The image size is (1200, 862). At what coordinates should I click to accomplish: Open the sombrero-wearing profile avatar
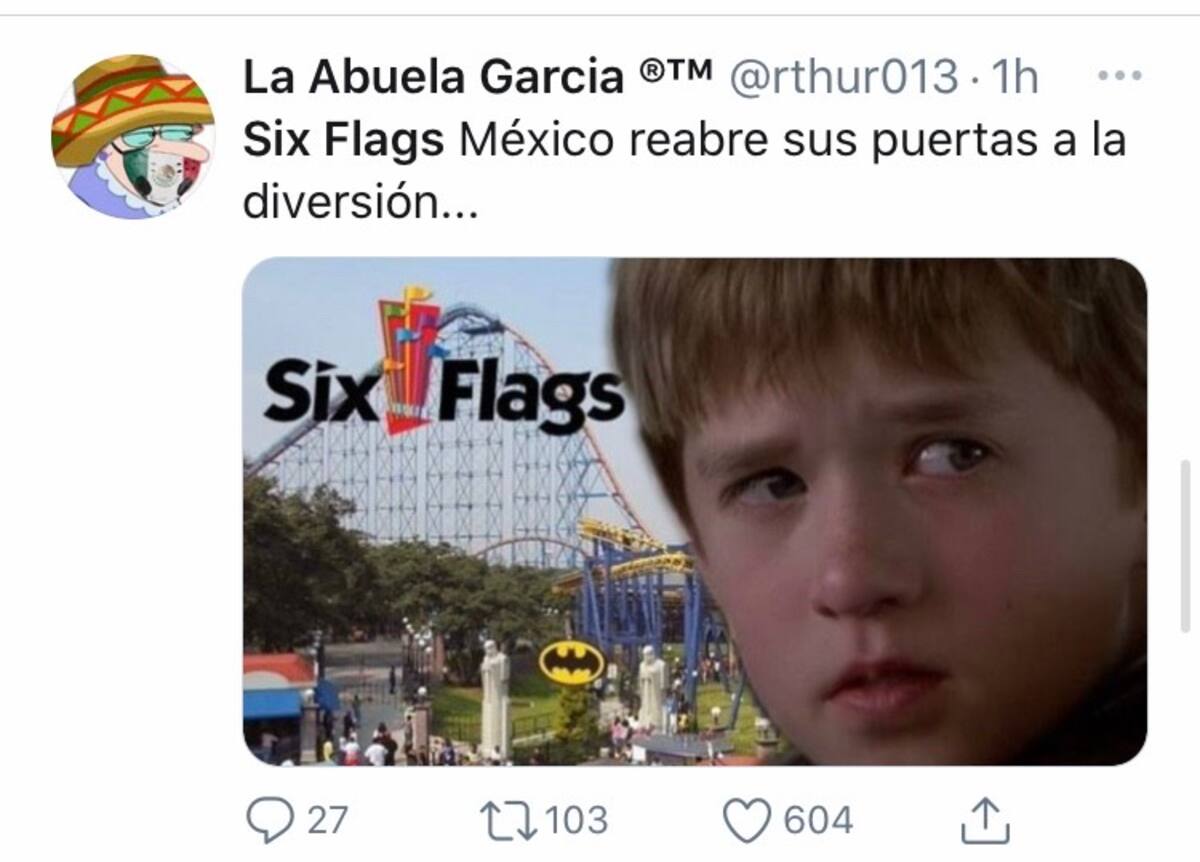pyautogui.click(x=133, y=137)
